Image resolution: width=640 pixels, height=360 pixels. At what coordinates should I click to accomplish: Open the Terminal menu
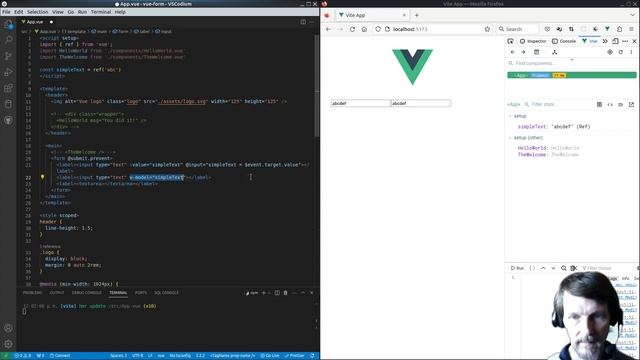pyautogui.click(x=101, y=12)
